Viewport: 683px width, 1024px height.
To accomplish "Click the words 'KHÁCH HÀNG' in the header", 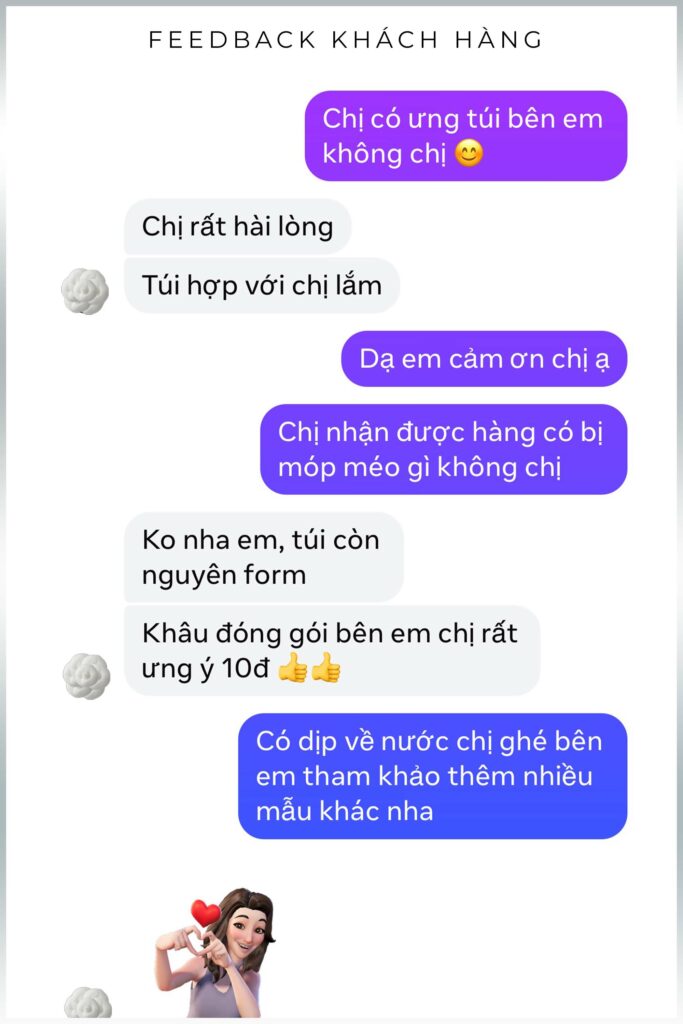I will [x=437, y=39].
